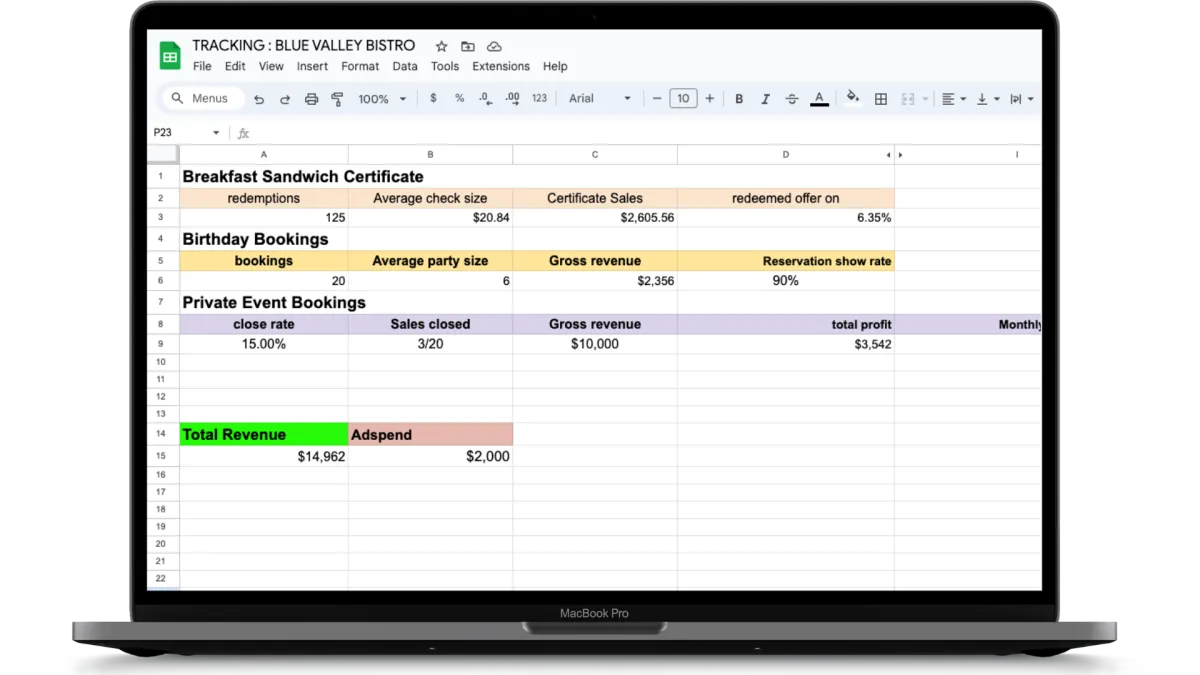Open merge cells dropdown arrow
The image size is (1200, 675).
(925, 99)
